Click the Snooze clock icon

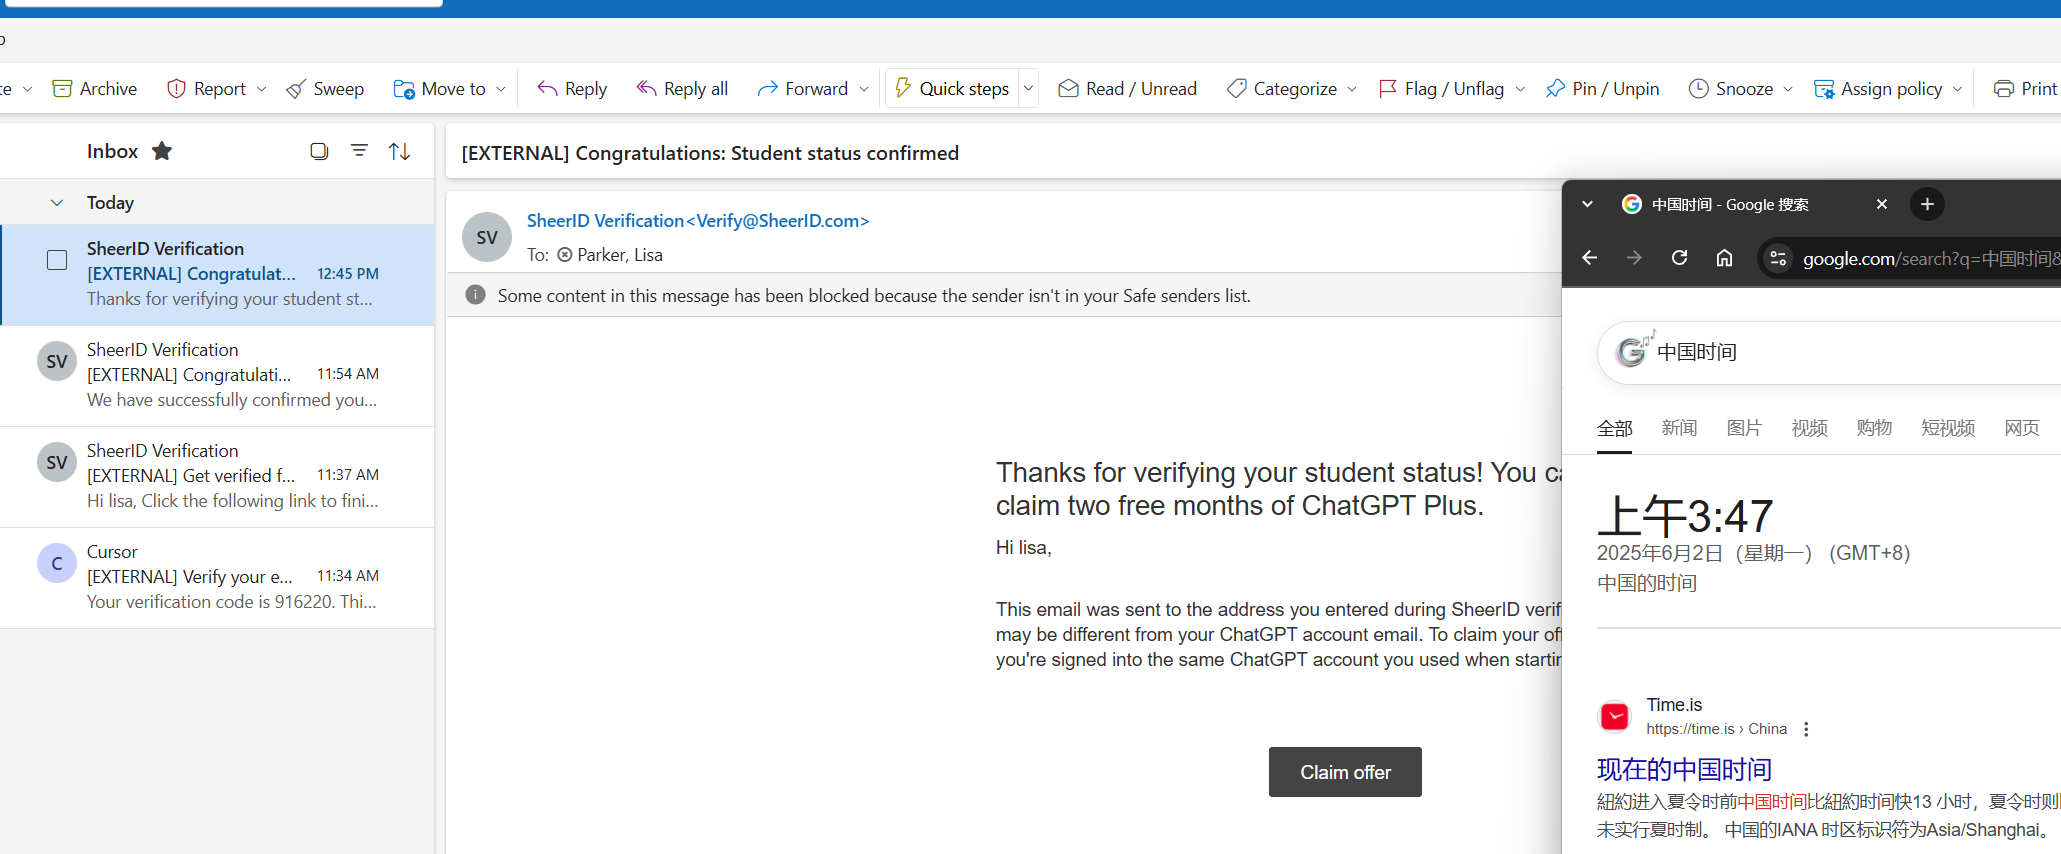click(x=1698, y=89)
